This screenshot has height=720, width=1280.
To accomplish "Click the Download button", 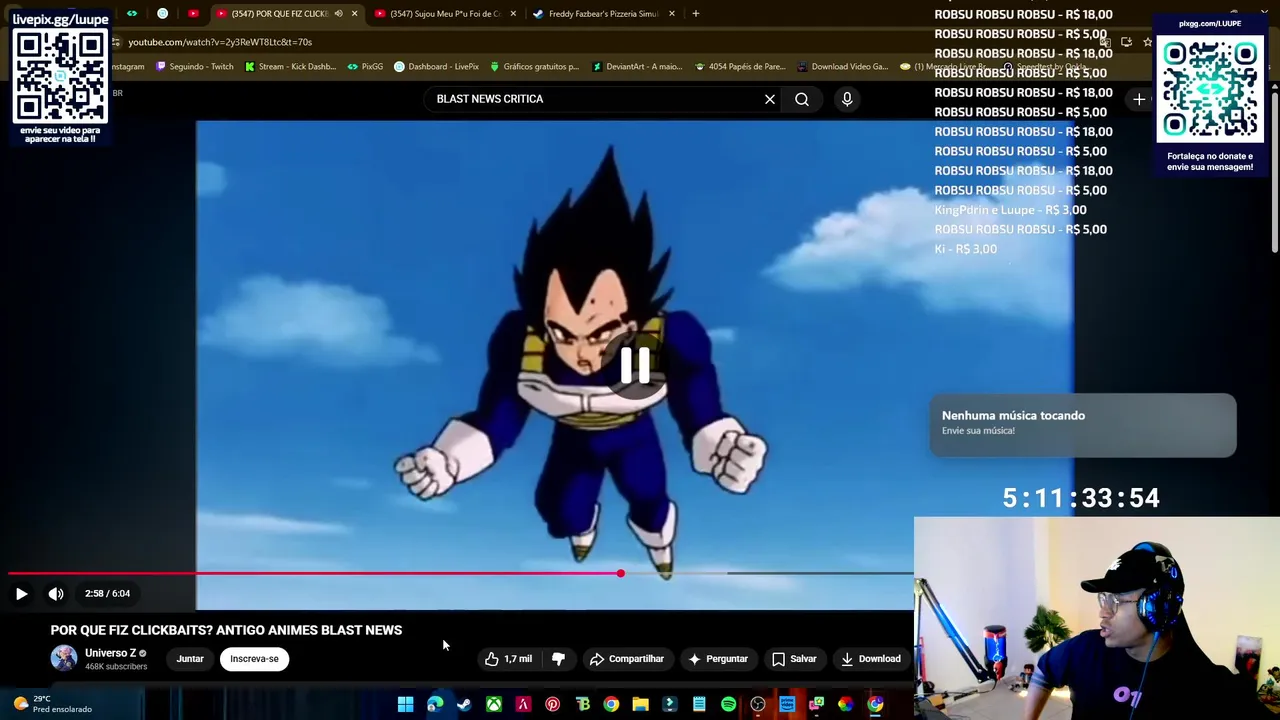I will [871, 659].
